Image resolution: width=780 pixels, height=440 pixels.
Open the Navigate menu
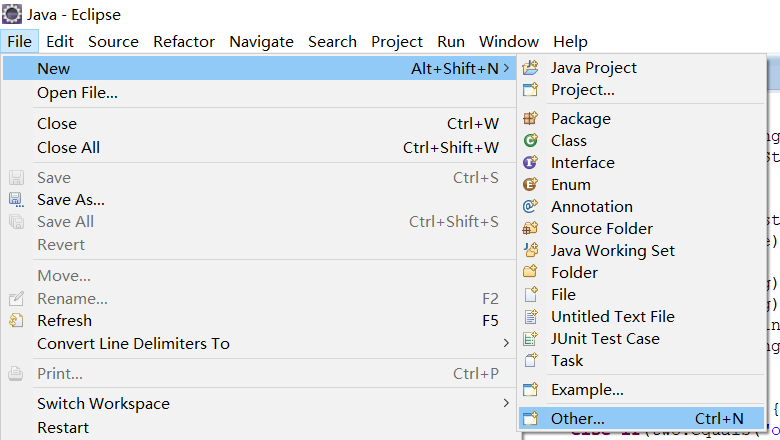coord(262,41)
